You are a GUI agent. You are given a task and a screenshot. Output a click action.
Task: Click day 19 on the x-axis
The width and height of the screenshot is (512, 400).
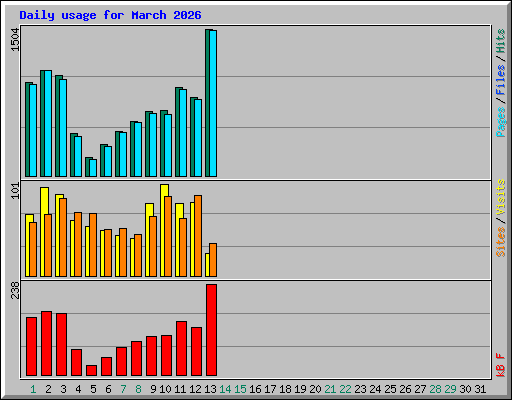(x=300, y=389)
